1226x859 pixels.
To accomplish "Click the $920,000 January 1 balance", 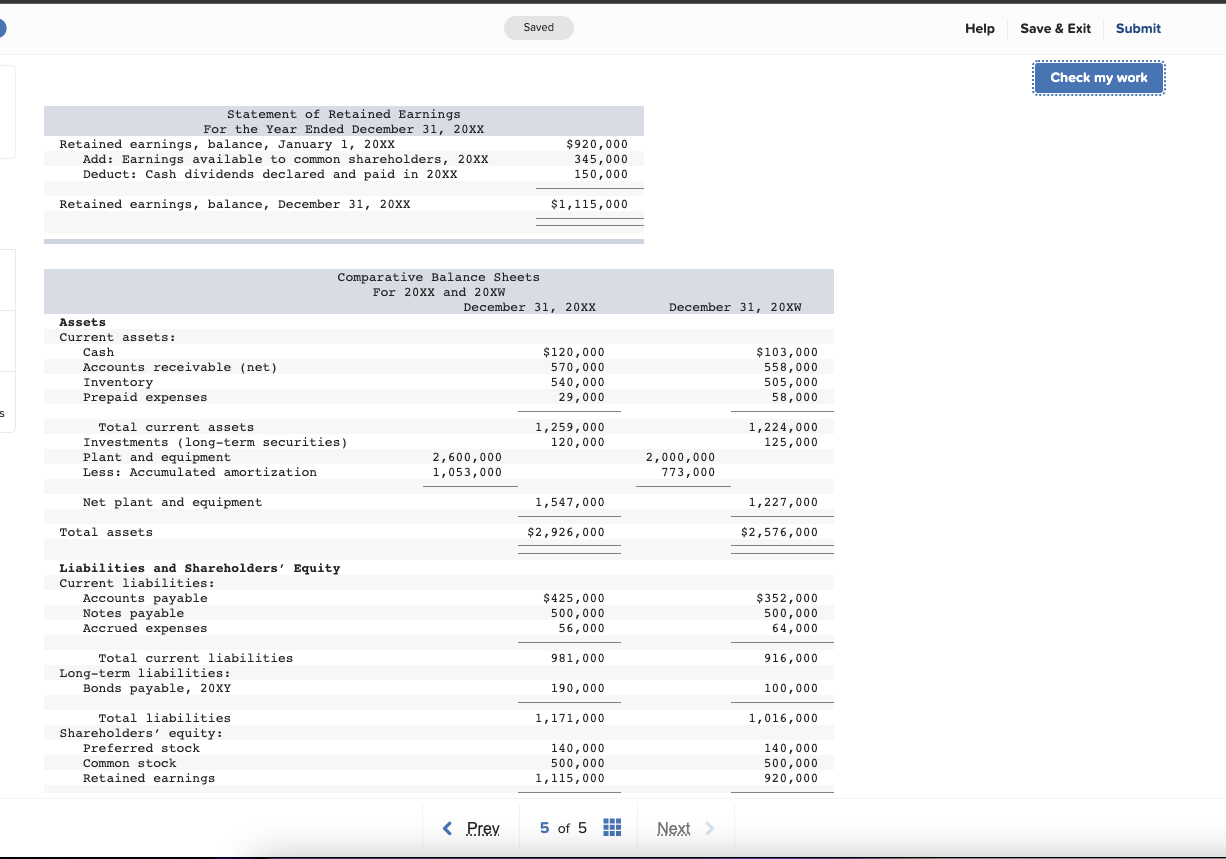I will [x=597, y=144].
